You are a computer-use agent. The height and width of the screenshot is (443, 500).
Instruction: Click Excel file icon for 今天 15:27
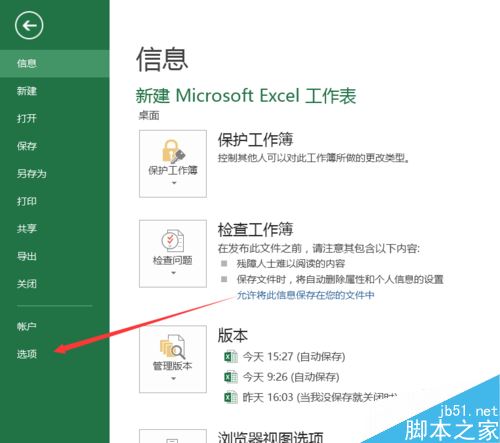pyautogui.click(x=231, y=357)
